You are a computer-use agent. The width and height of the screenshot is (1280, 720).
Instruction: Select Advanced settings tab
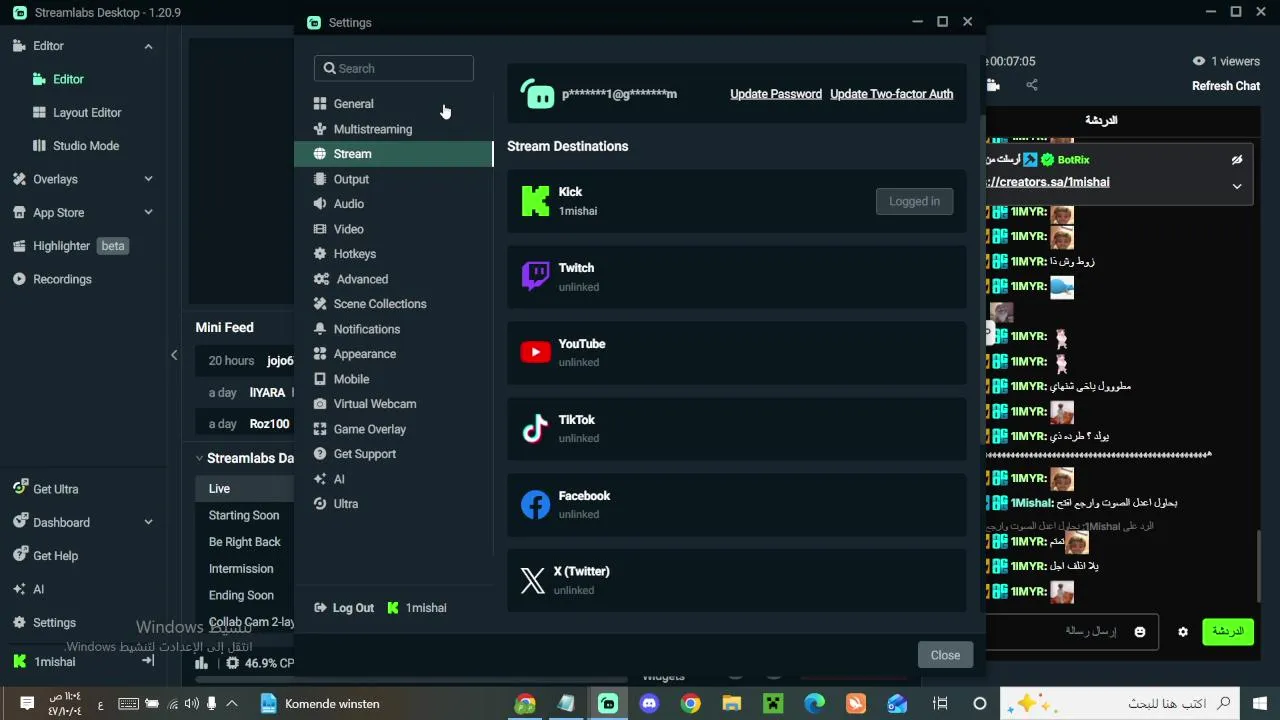393,279
